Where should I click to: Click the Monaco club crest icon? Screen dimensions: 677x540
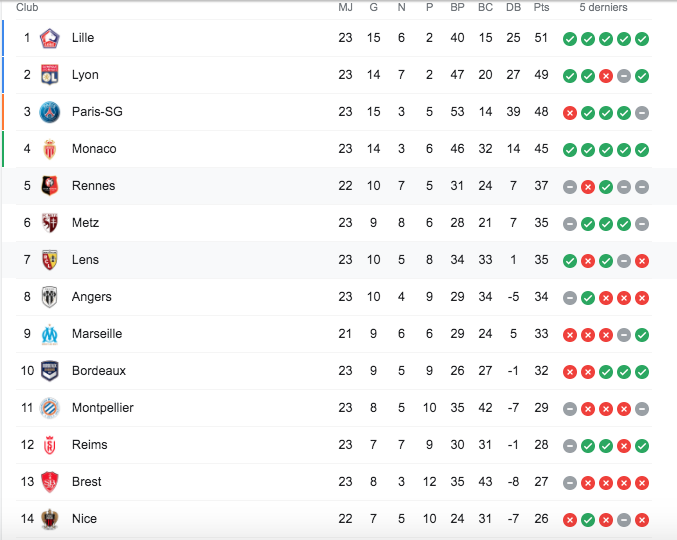pyautogui.click(x=50, y=149)
